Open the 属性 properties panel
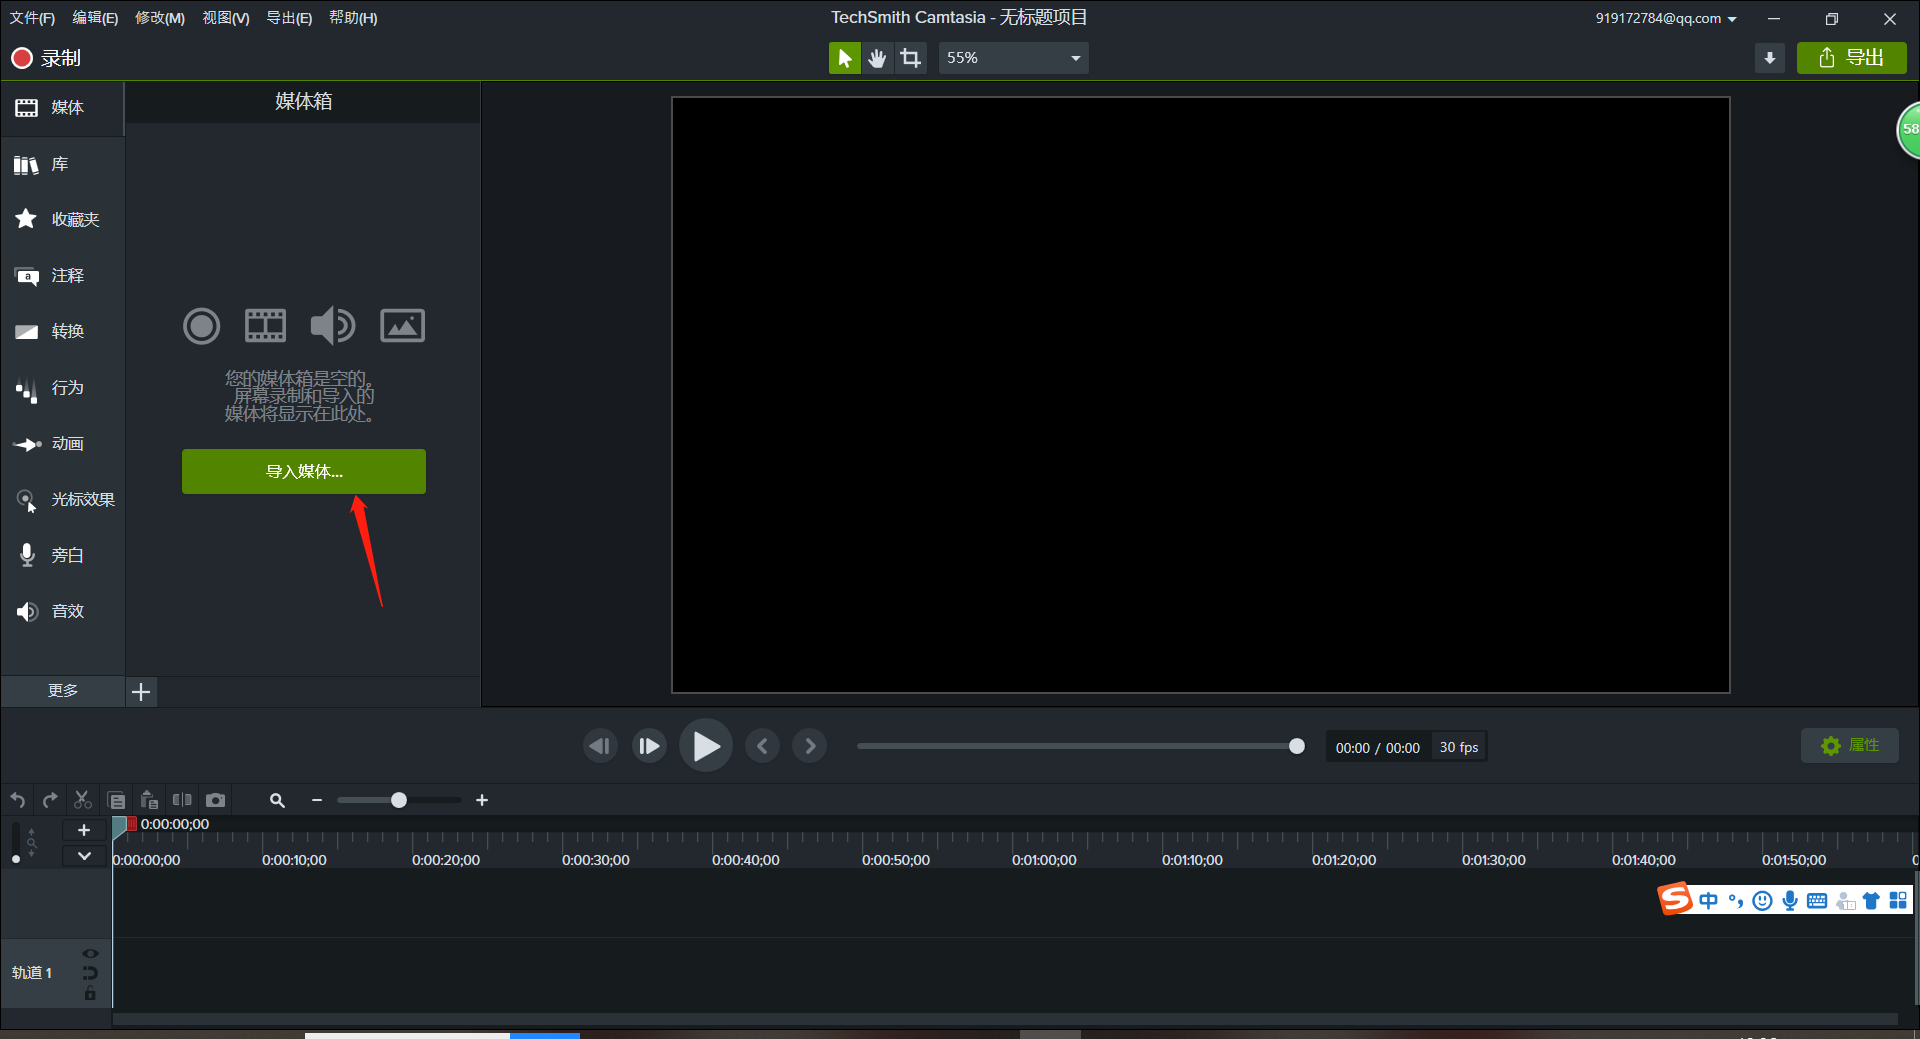The height and width of the screenshot is (1039, 1920). click(x=1850, y=745)
